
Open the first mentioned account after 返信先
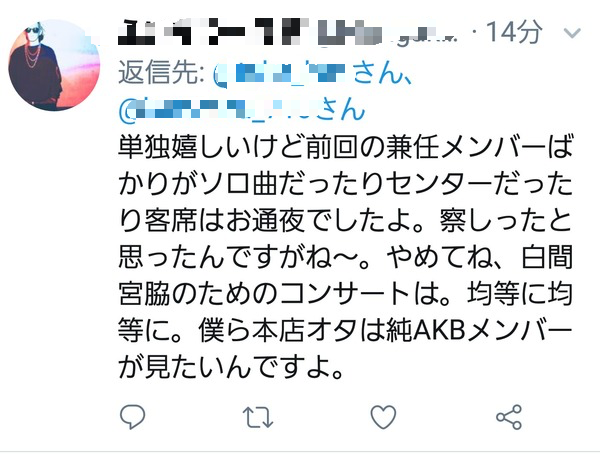[x=280, y=72]
